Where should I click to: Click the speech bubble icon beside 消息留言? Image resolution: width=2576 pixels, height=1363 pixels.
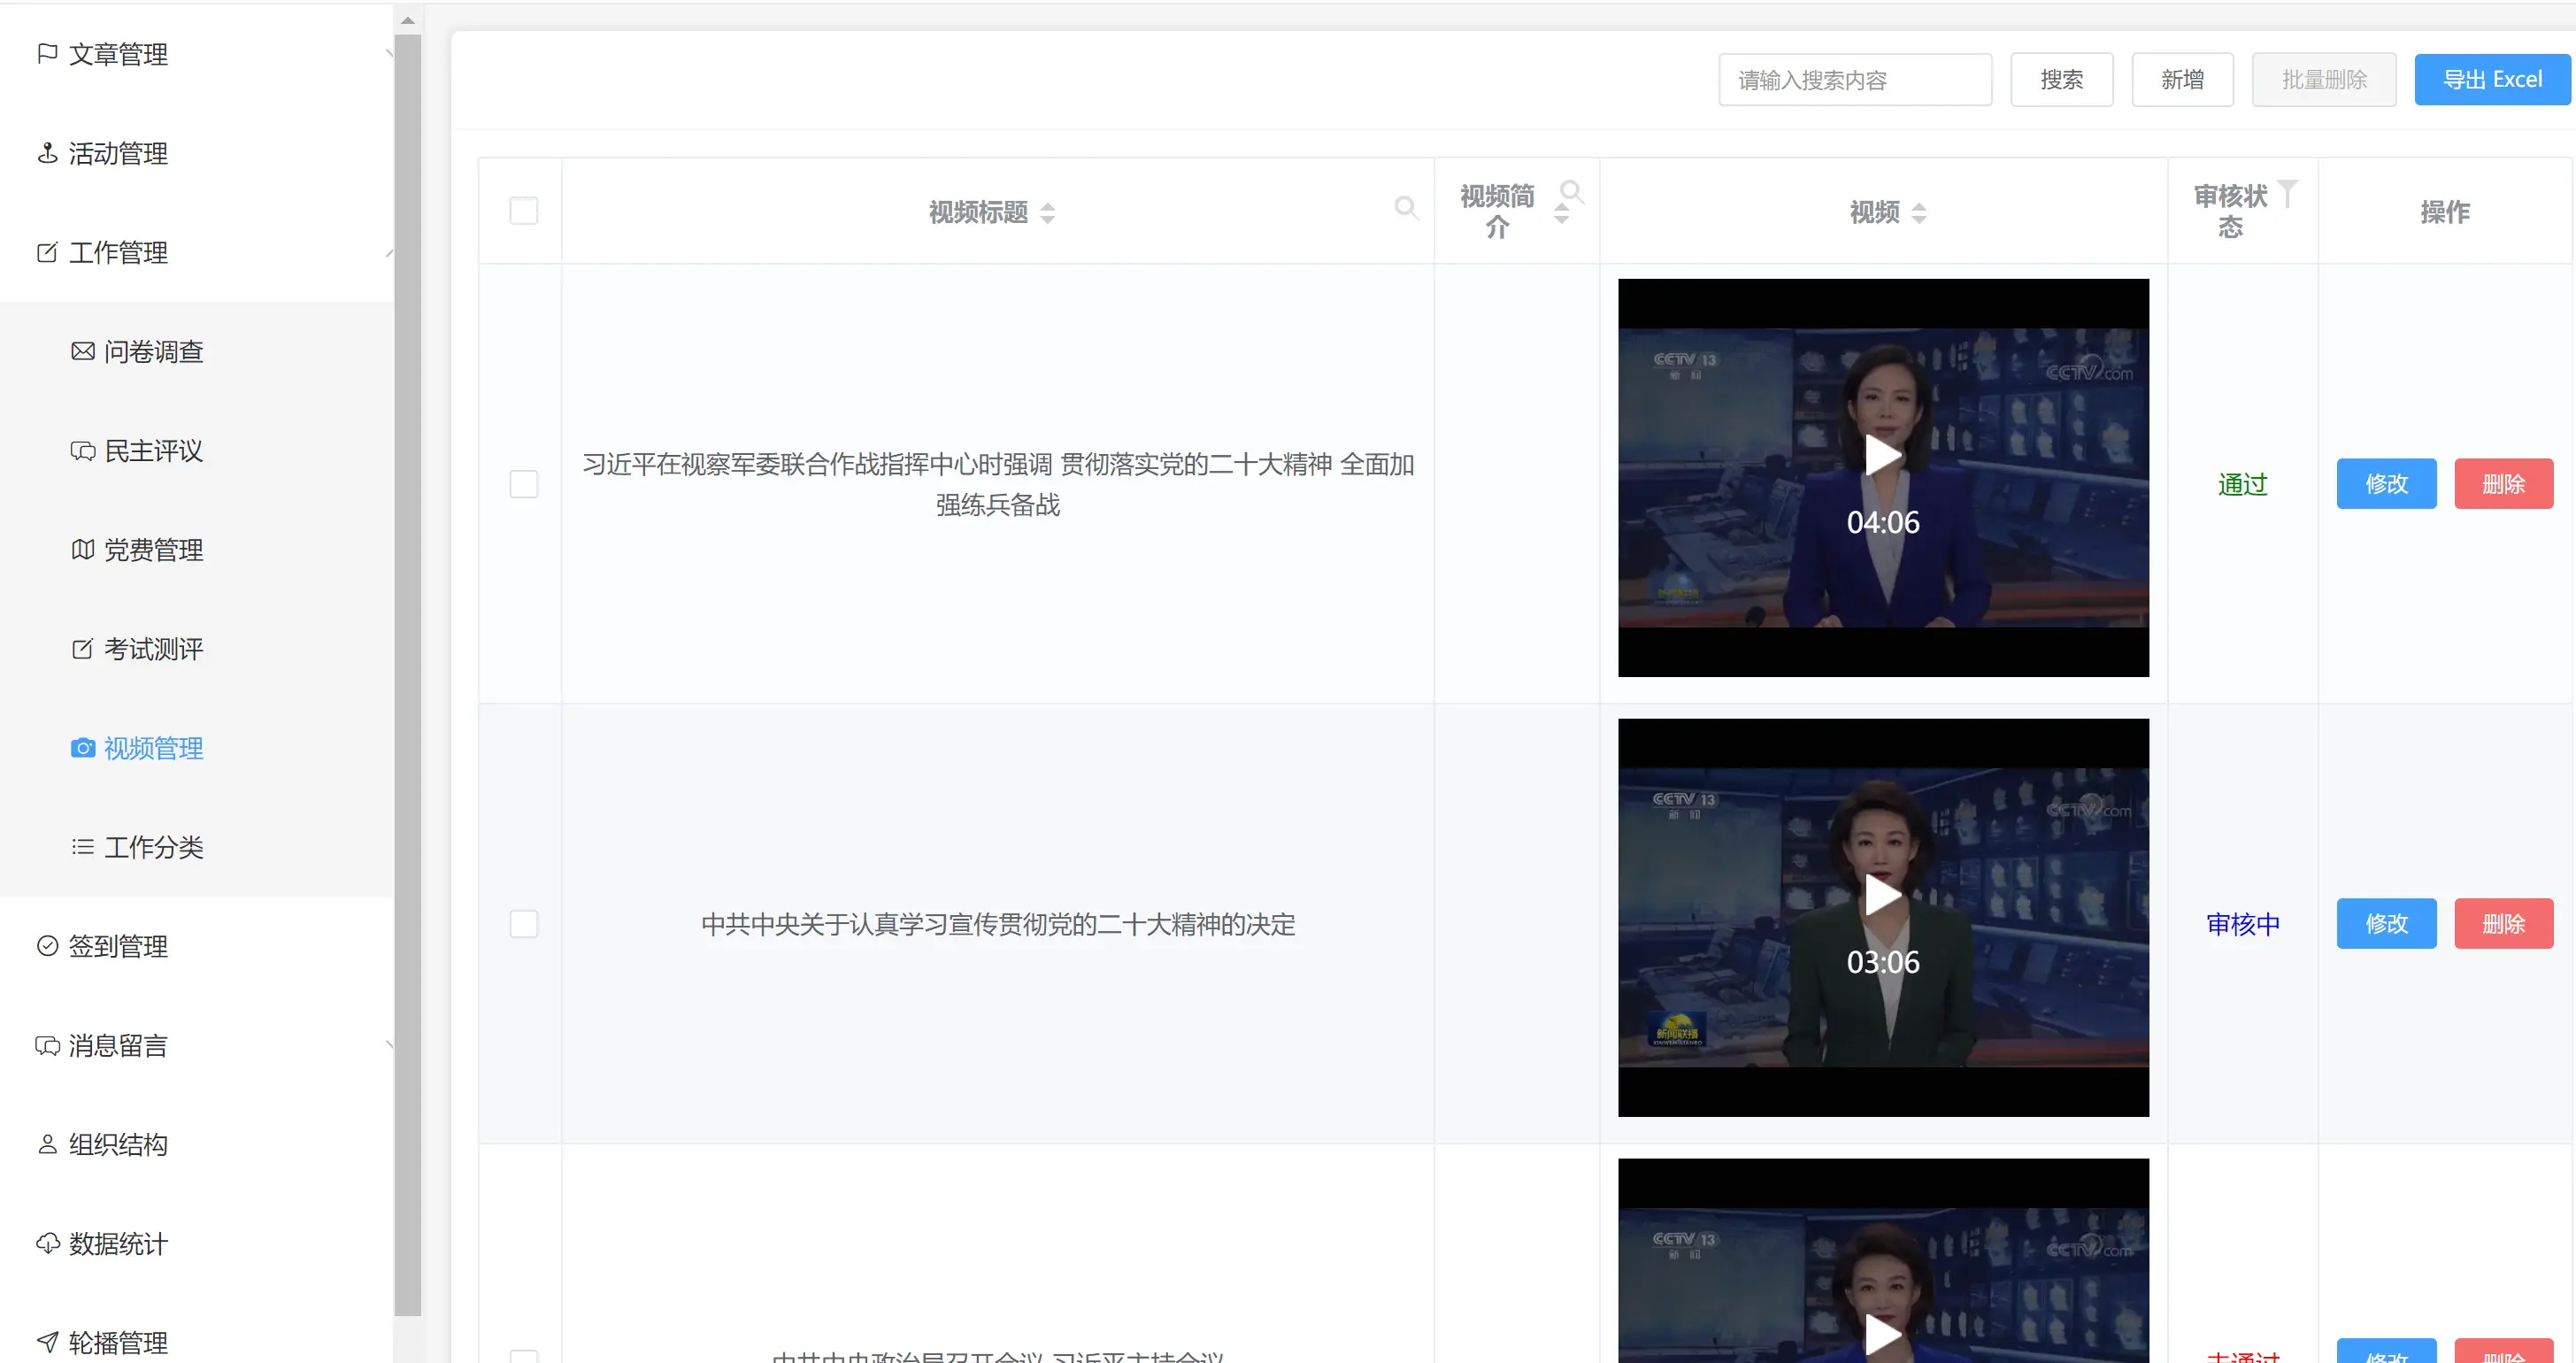click(47, 1045)
